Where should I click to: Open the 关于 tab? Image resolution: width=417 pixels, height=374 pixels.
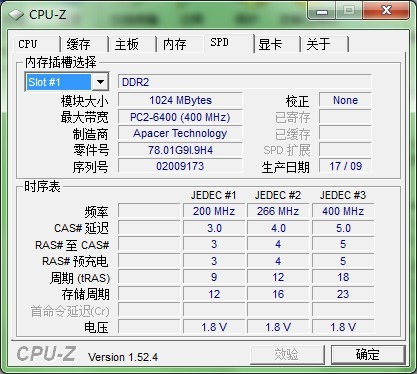pos(325,44)
